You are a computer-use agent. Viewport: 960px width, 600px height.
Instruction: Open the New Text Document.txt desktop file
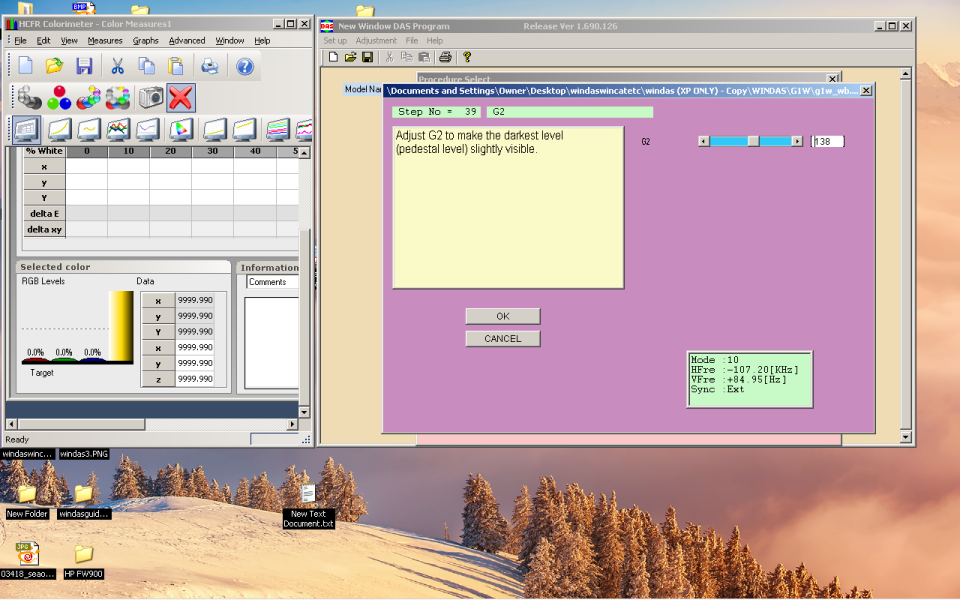(x=308, y=495)
